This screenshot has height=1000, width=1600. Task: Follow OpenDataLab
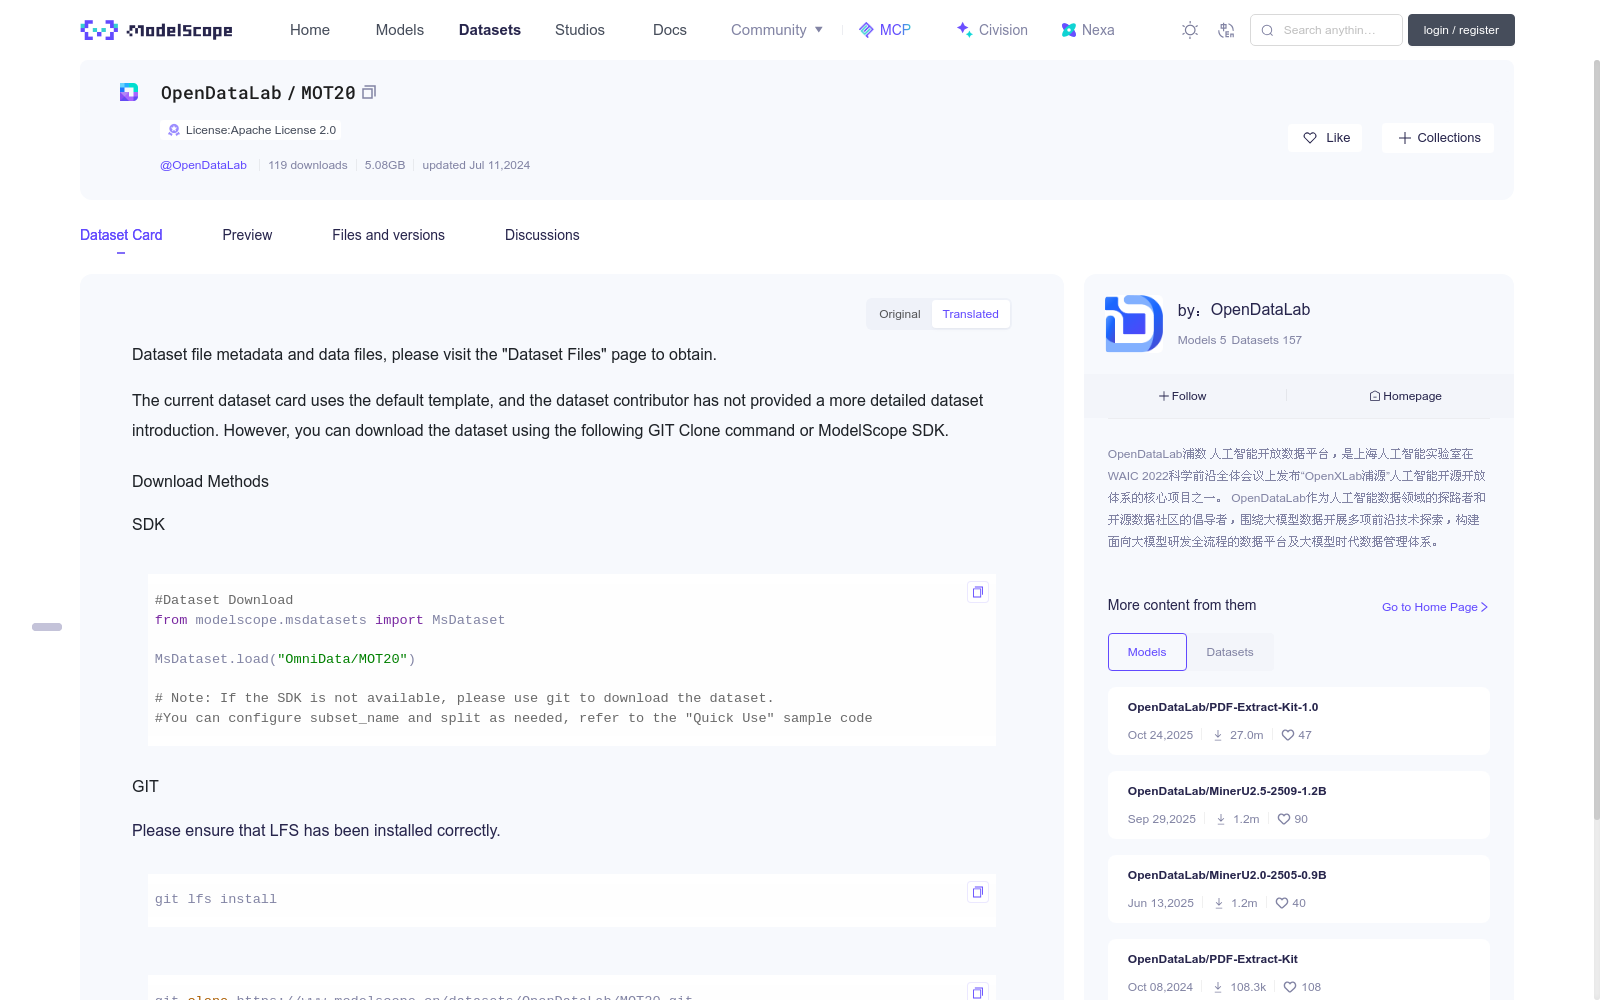pos(1182,396)
